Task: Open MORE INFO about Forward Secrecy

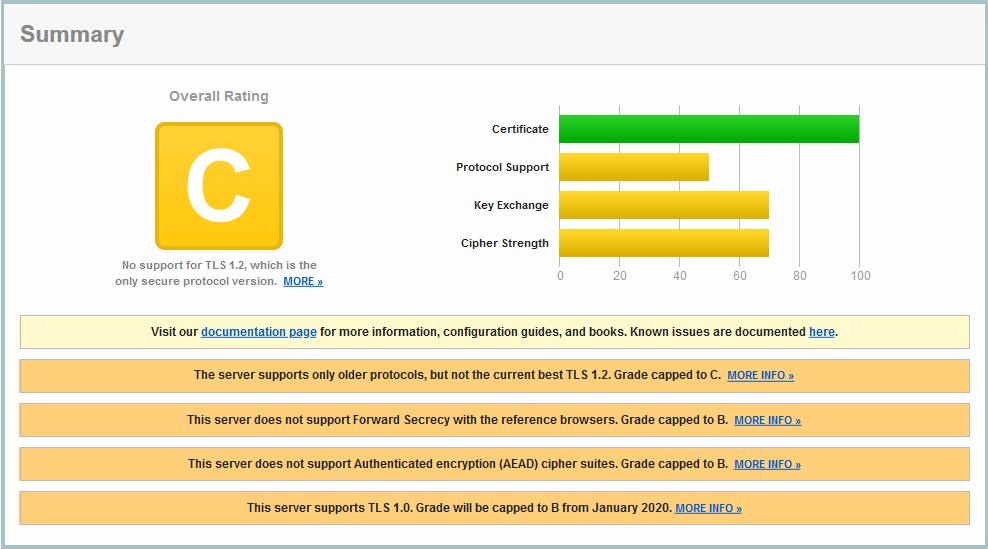Action: click(767, 420)
